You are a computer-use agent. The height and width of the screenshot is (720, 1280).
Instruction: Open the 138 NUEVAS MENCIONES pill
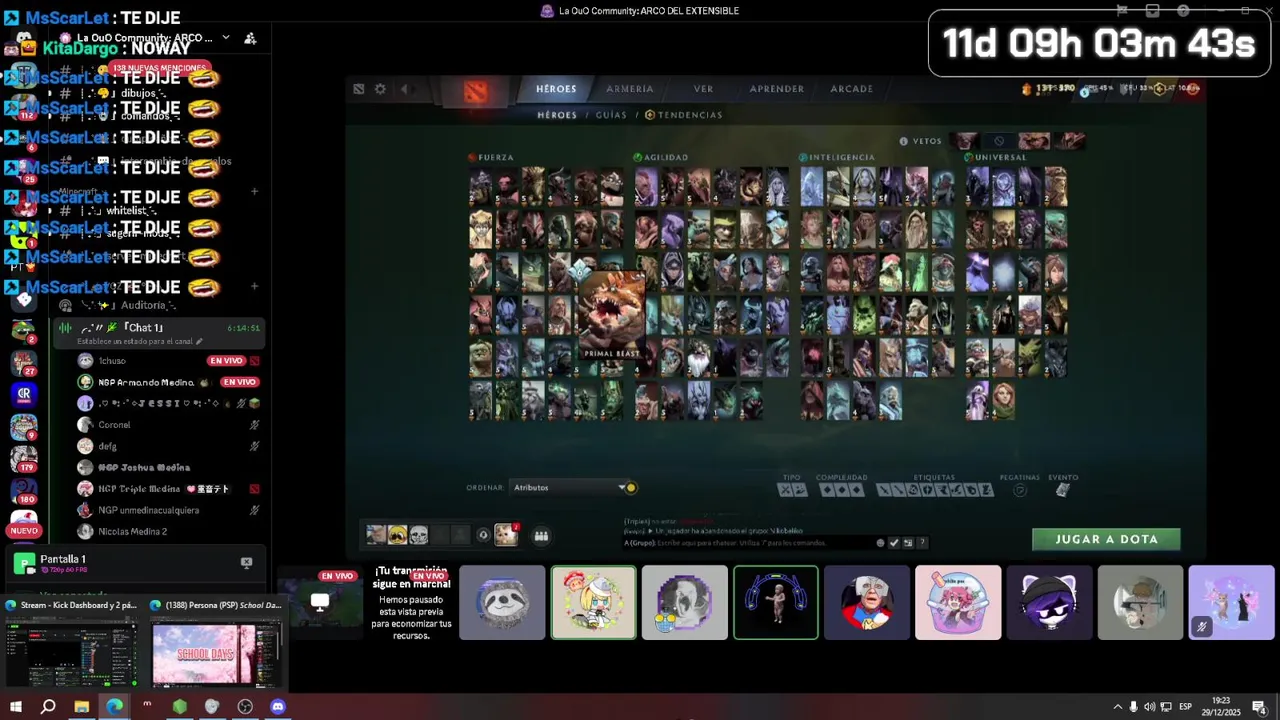[158, 68]
